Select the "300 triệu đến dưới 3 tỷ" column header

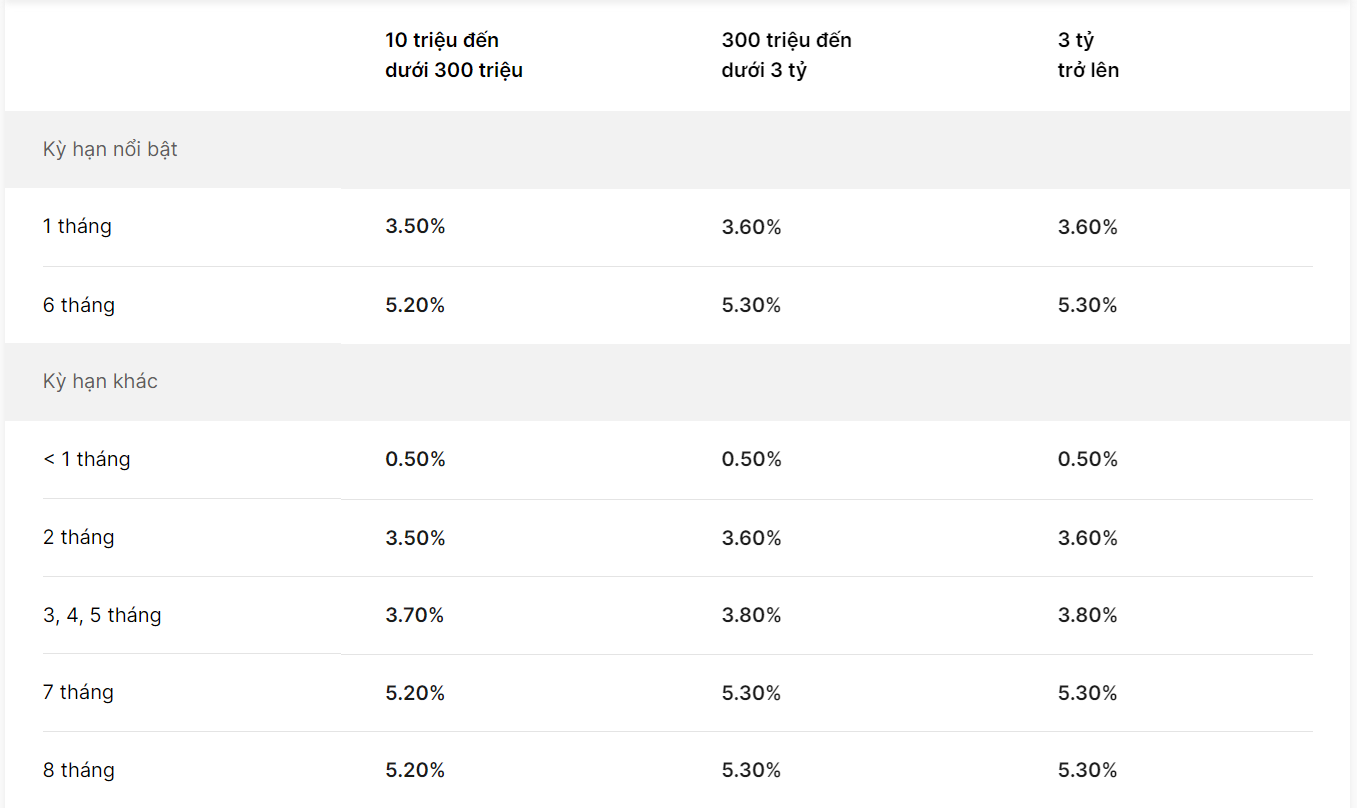tap(787, 55)
